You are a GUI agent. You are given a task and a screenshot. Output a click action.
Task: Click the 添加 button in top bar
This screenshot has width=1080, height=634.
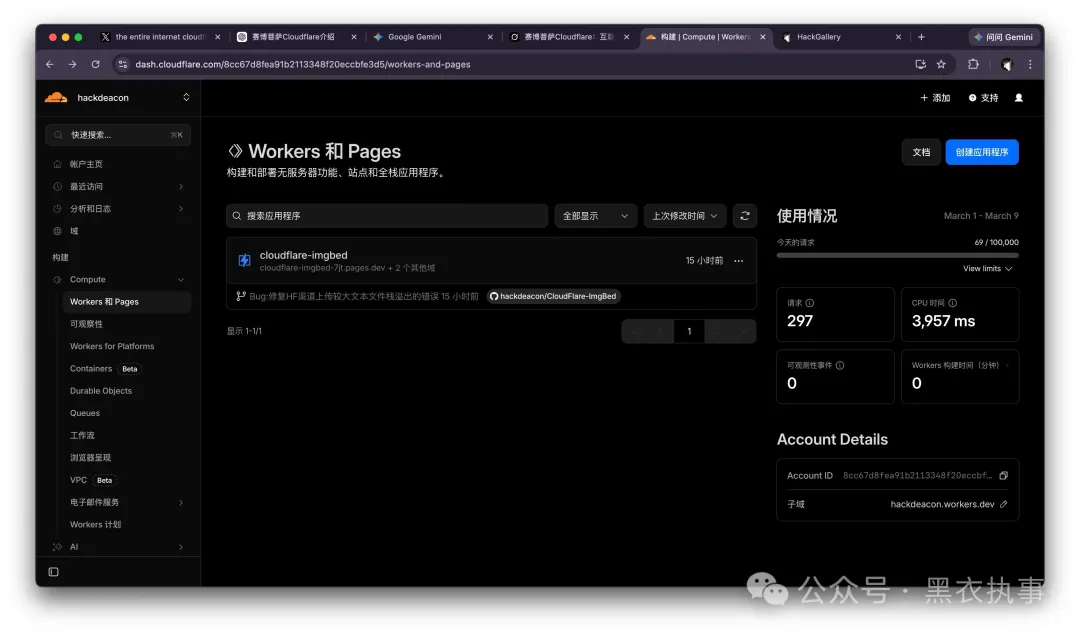[x=935, y=98]
